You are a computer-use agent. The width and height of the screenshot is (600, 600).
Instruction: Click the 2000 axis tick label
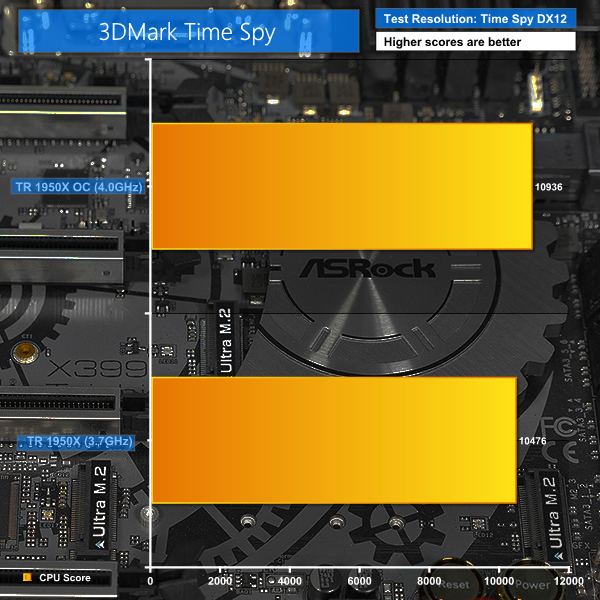[220, 581]
